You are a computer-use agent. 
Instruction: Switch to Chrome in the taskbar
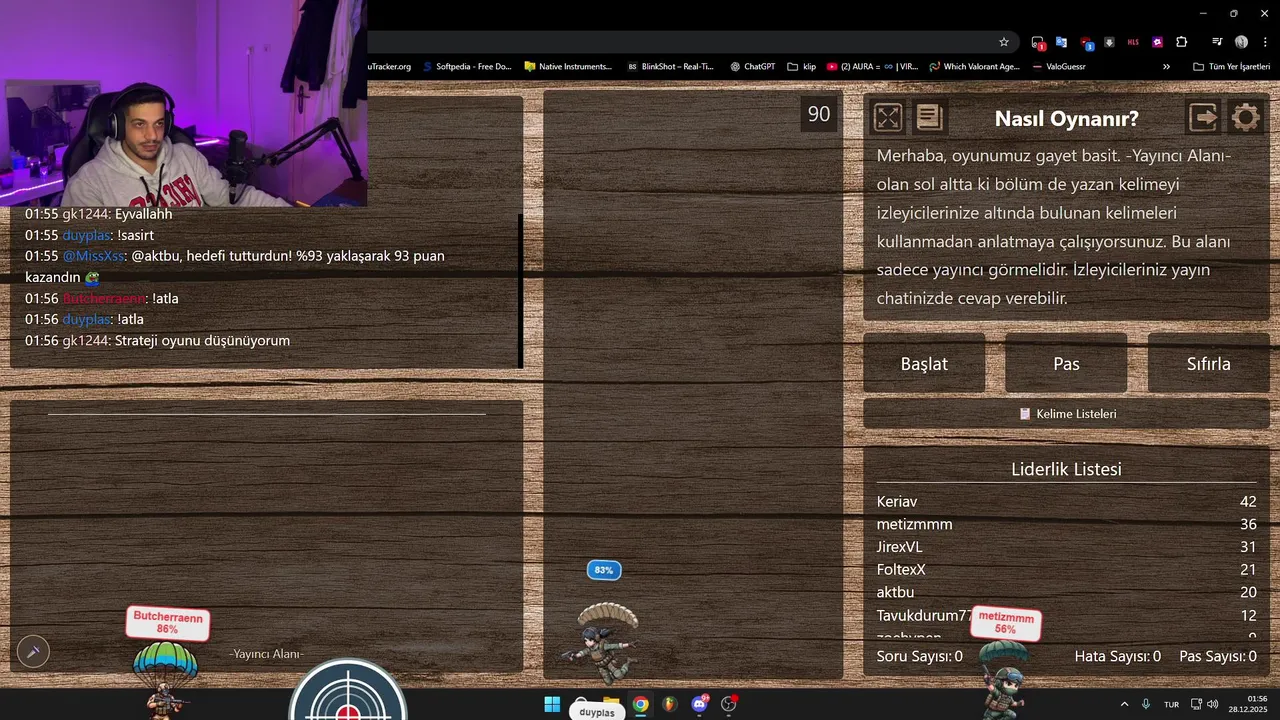[x=640, y=704]
